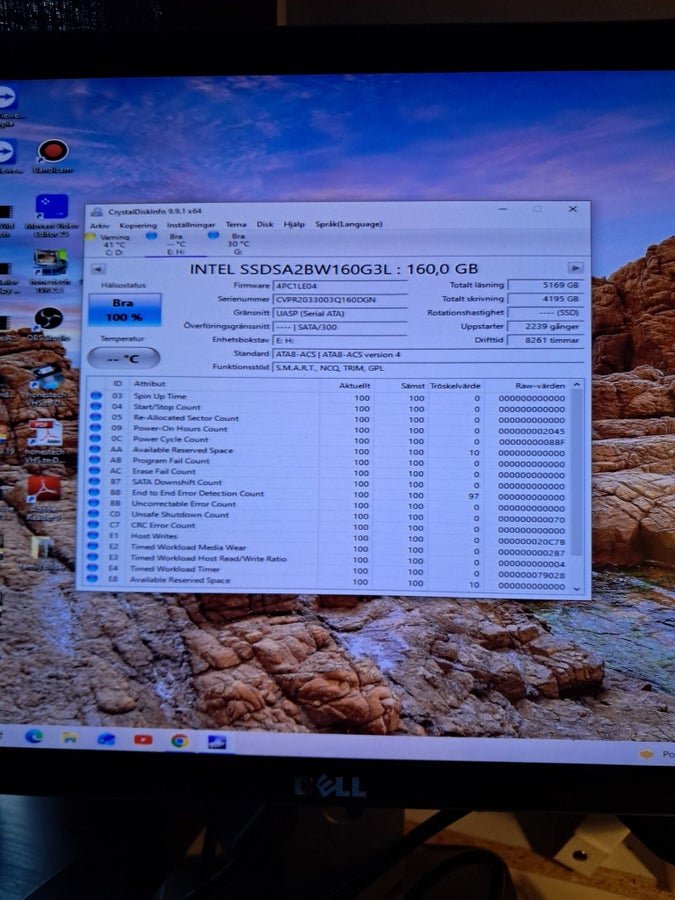Switch to Bra 30 °C G: disk tab

pyautogui.click(x=232, y=243)
